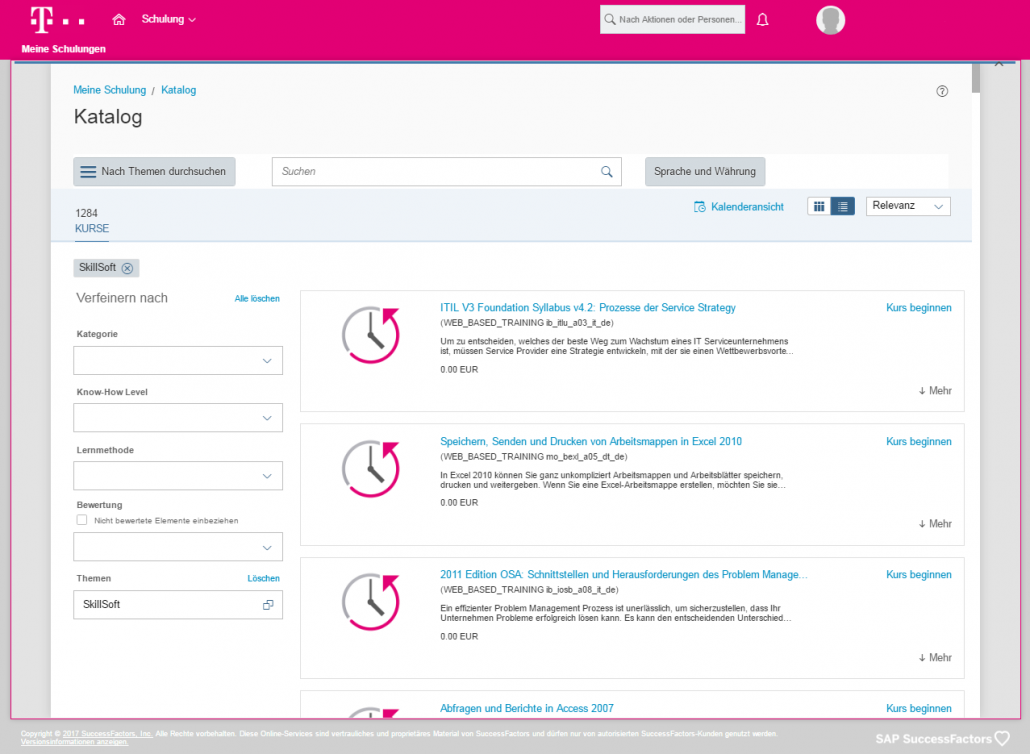The width and height of the screenshot is (1030, 754).
Task: Toggle the list view button
Action: click(x=842, y=206)
